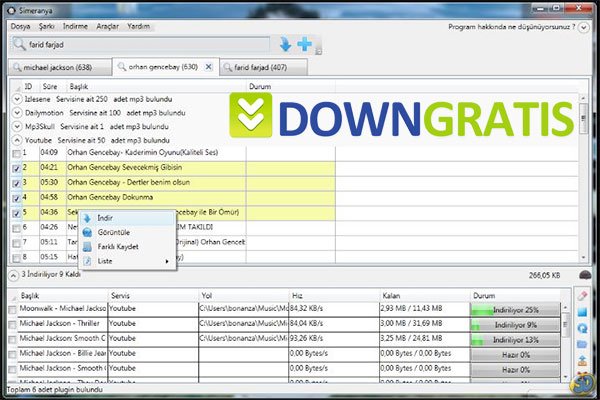Collapse the downloads panel '3 İndiriliyor 9 Kaldı'

(x=13, y=275)
